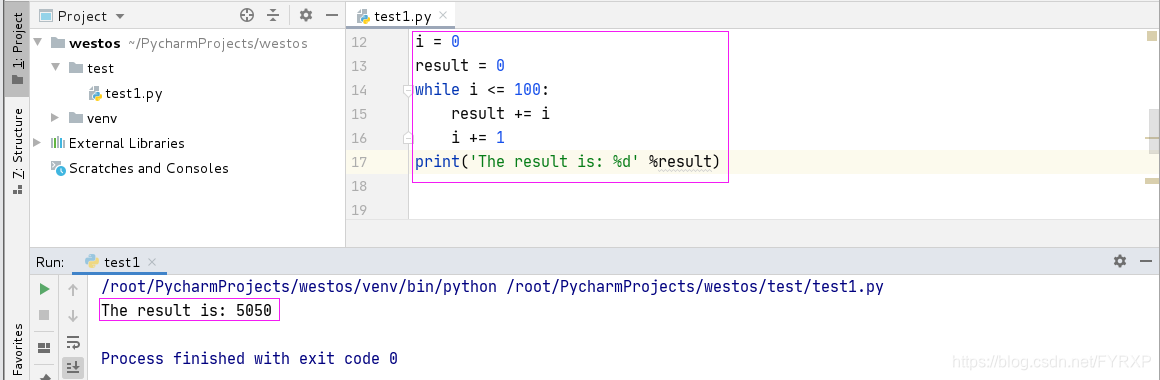Click line number 17 in the gutter
The width and height of the screenshot is (1160, 380).
pyautogui.click(x=360, y=162)
